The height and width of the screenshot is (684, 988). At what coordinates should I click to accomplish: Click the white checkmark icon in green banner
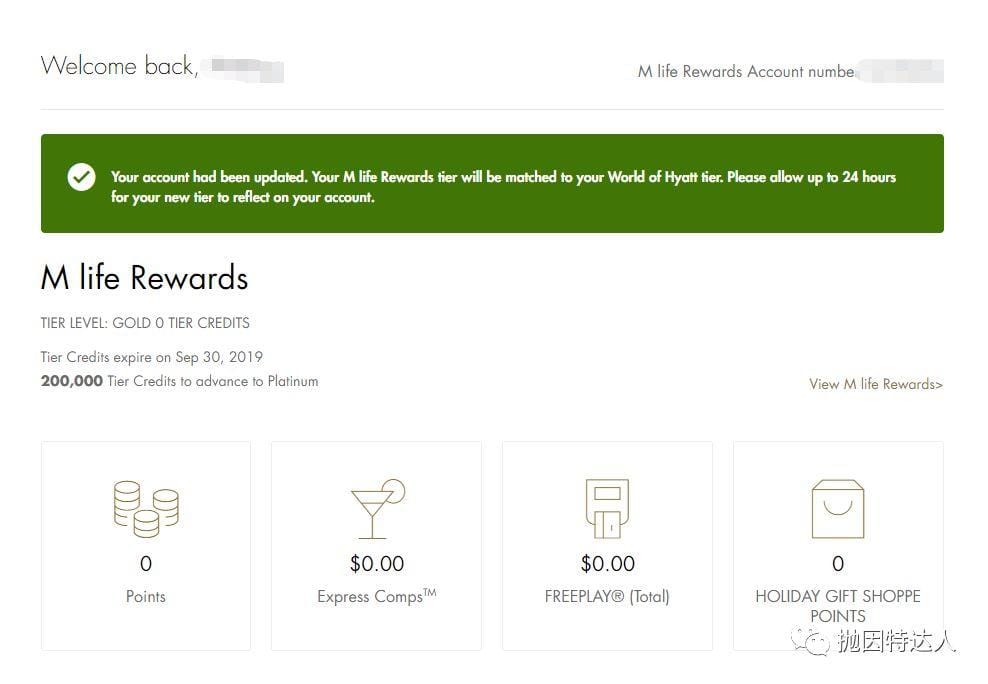81,178
